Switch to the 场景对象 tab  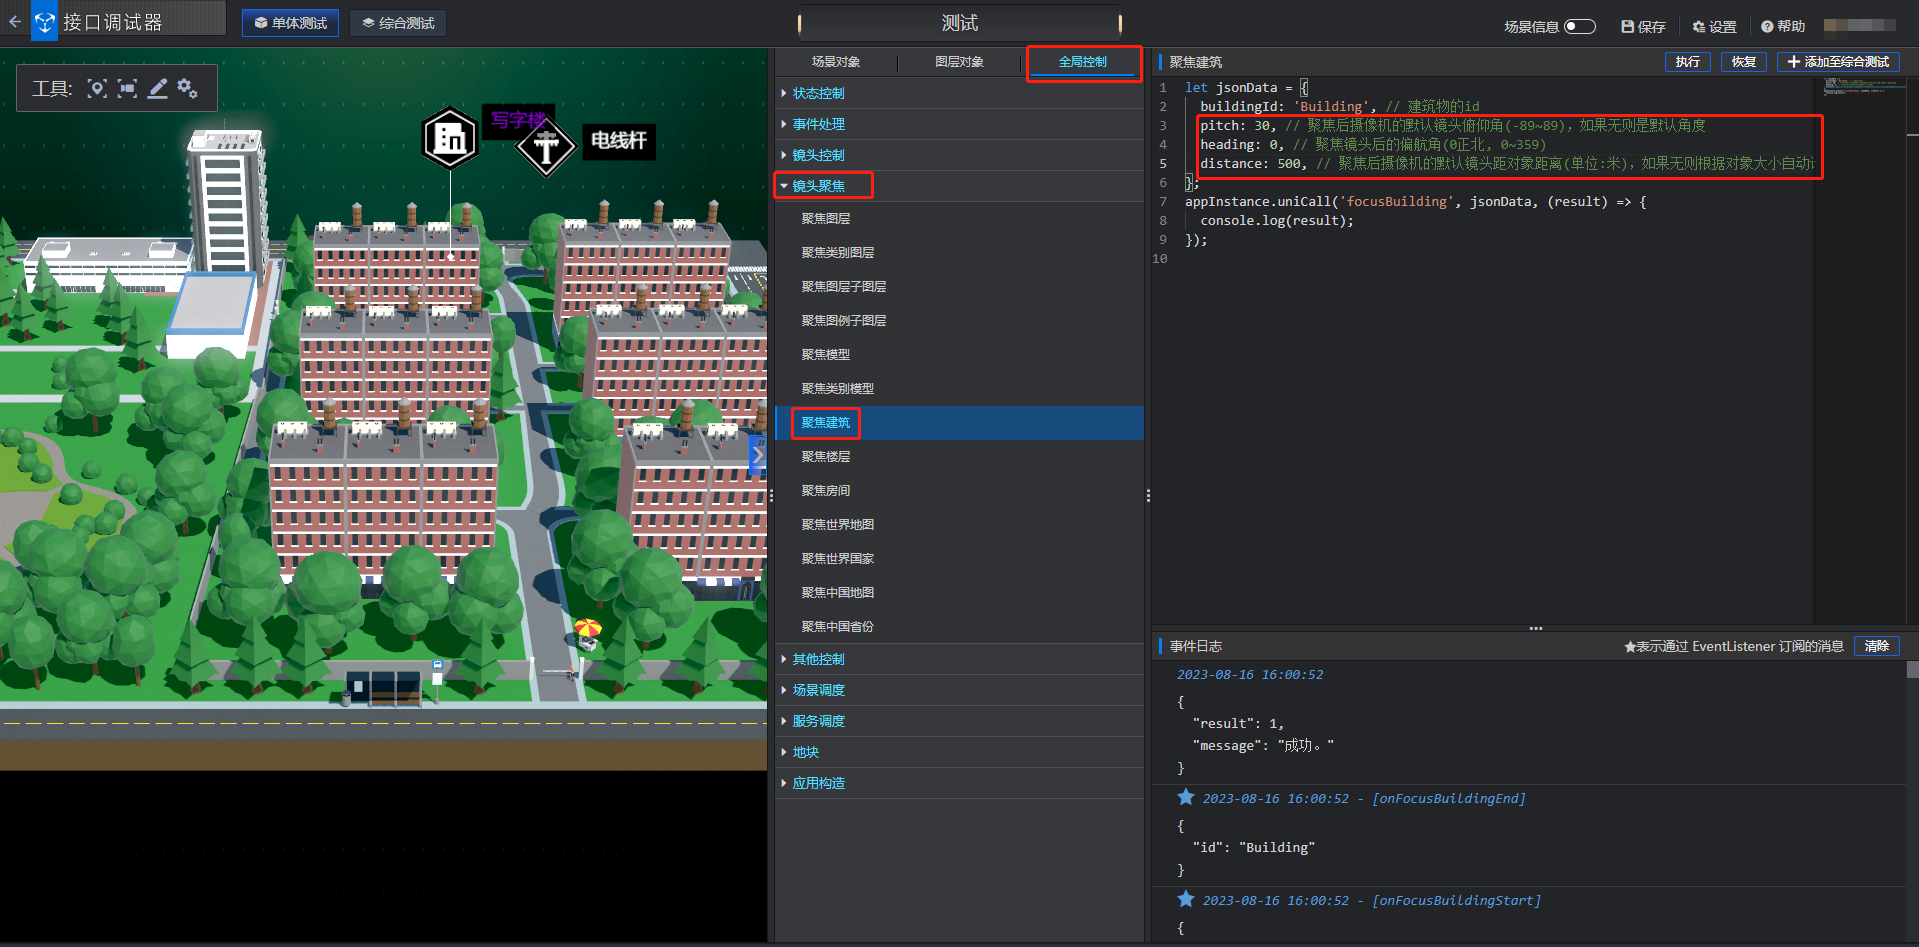click(x=836, y=62)
